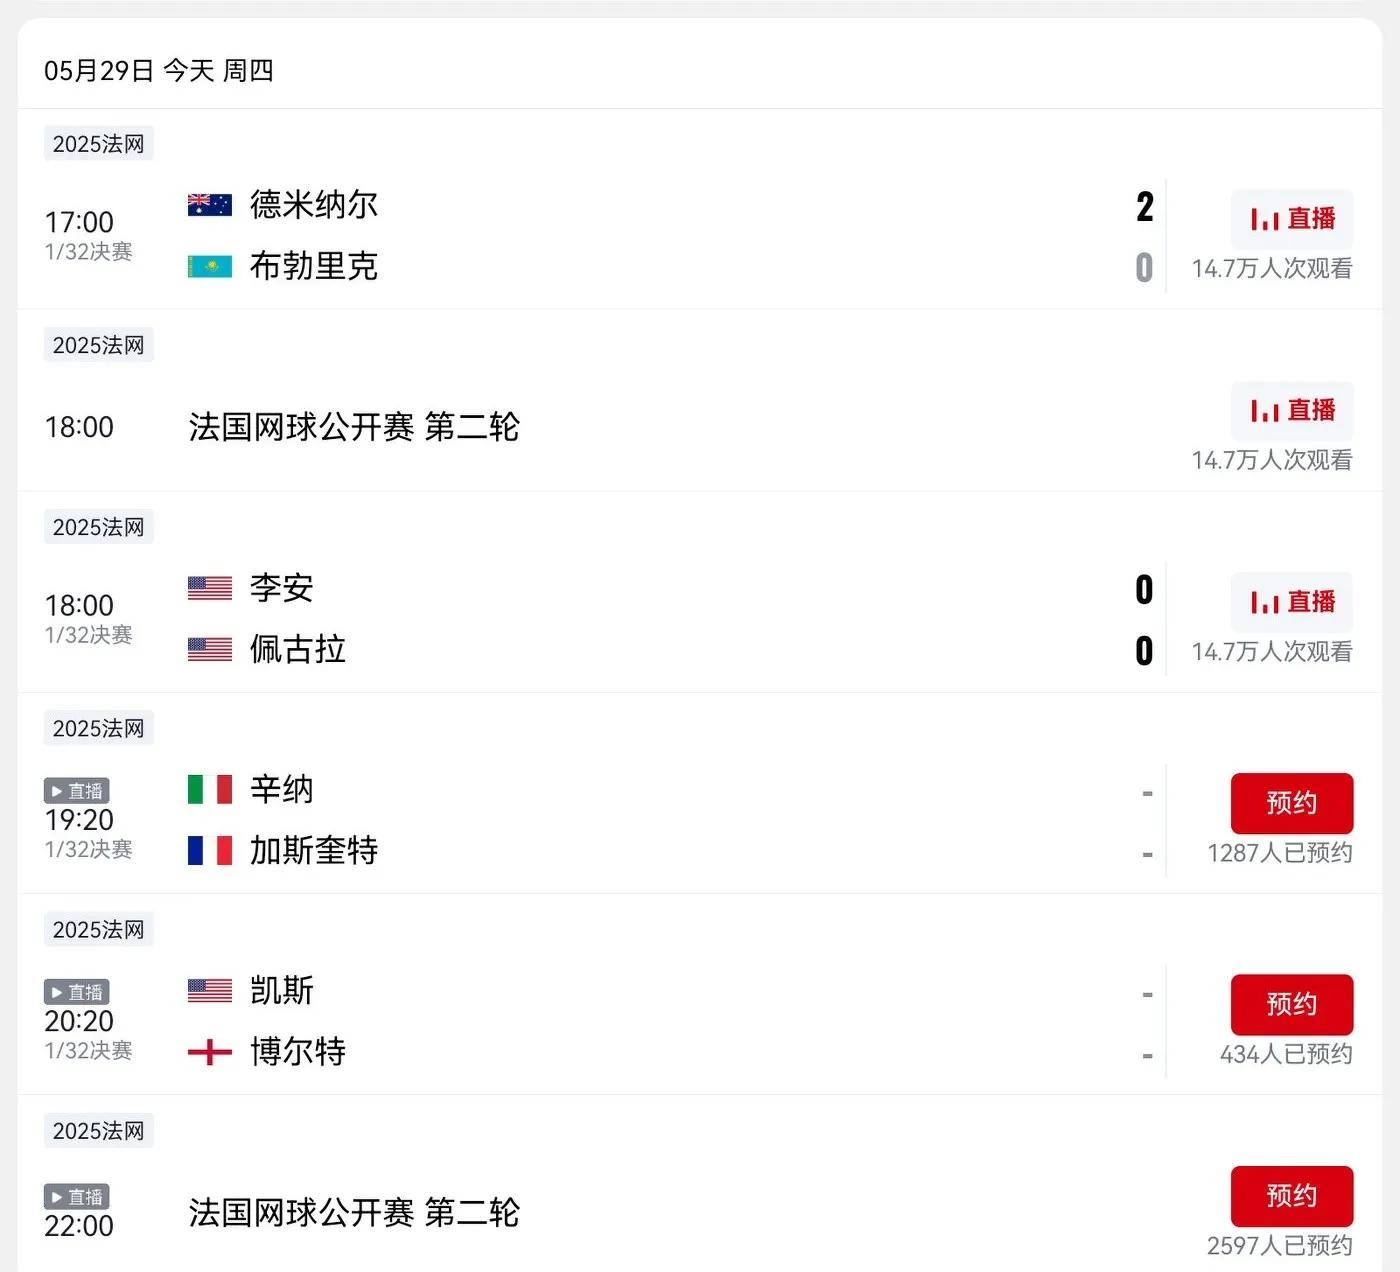Click the USA flag beside 凯斯
The image size is (1400, 1272).
(x=210, y=991)
